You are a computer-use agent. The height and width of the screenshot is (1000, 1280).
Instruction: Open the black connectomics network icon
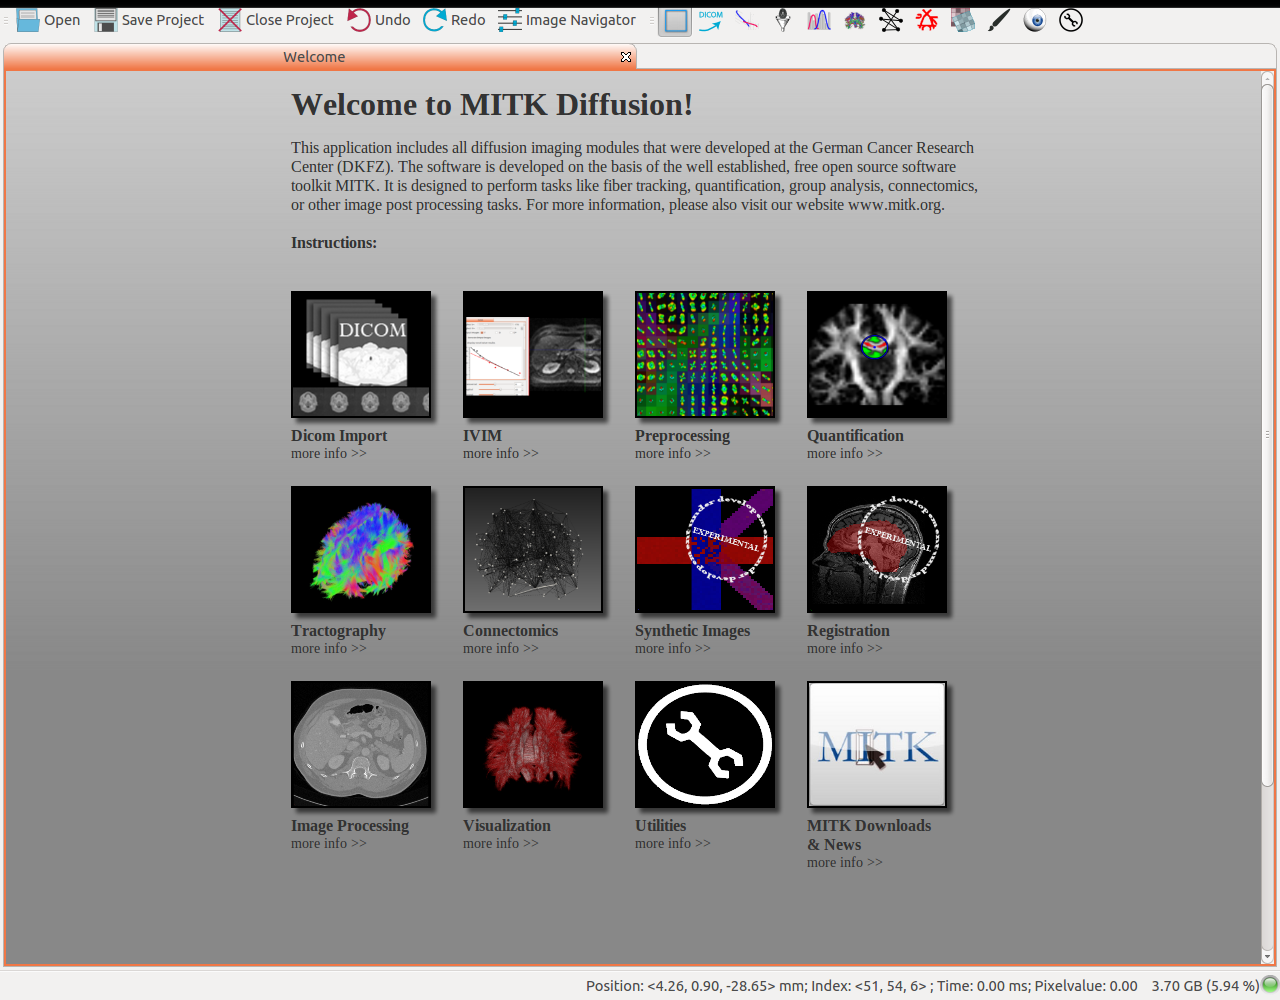(891, 20)
